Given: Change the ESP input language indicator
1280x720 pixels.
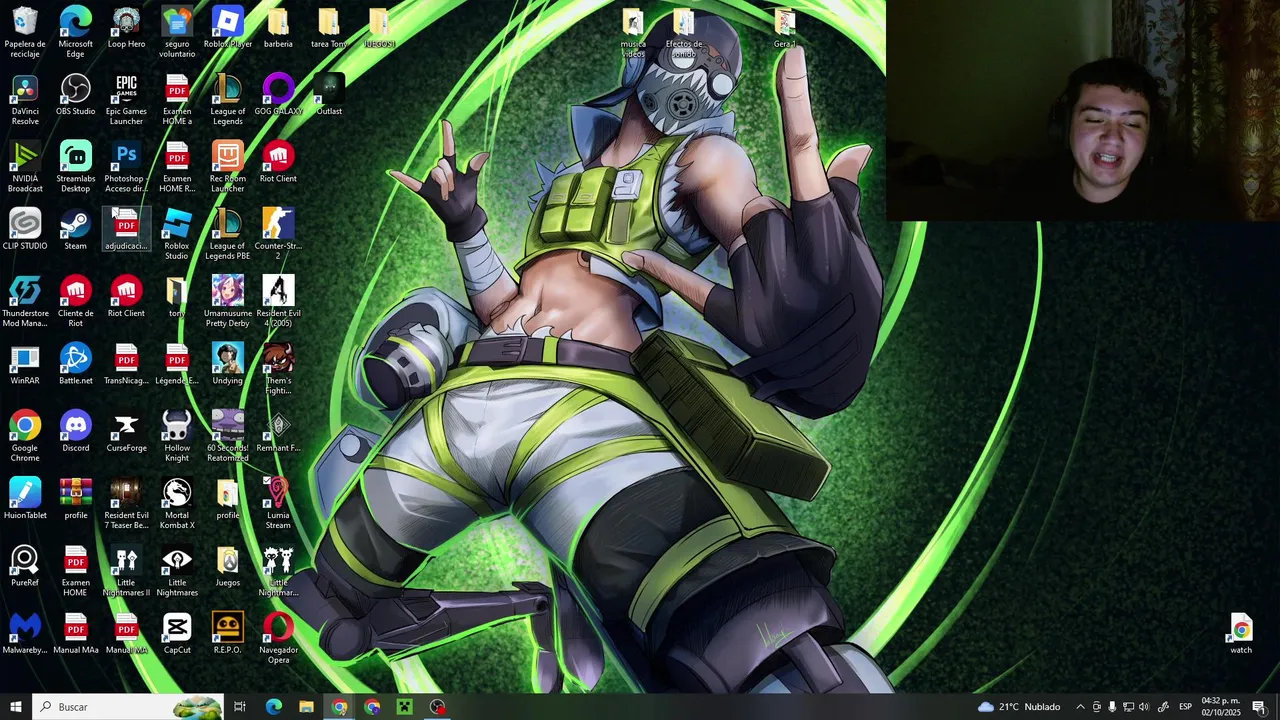Looking at the screenshot, I should [x=1185, y=707].
